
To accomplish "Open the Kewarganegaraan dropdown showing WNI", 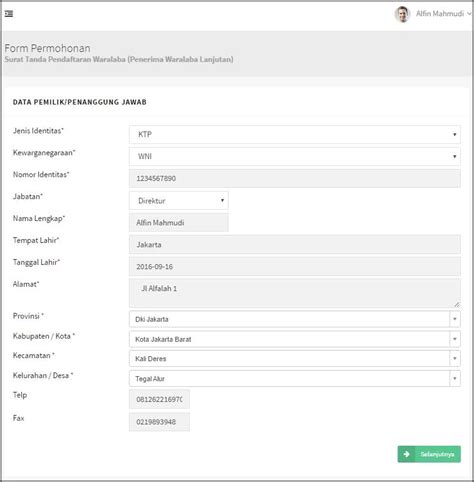I will [x=295, y=156].
